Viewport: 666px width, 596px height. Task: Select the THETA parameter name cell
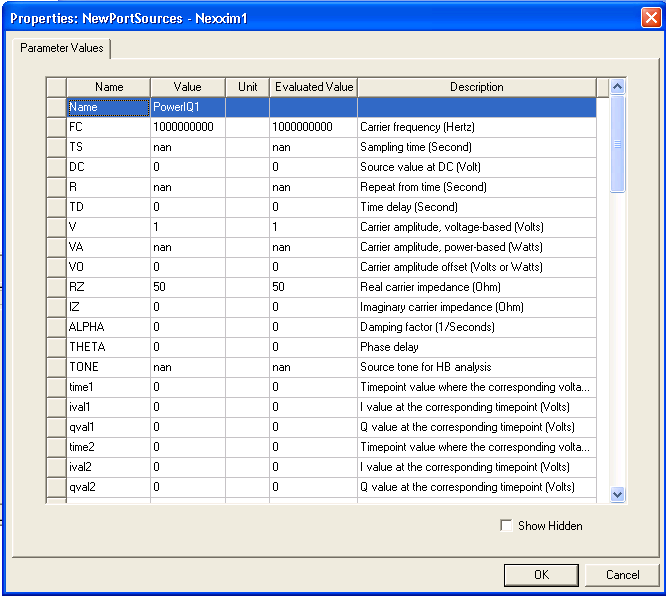coord(108,347)
